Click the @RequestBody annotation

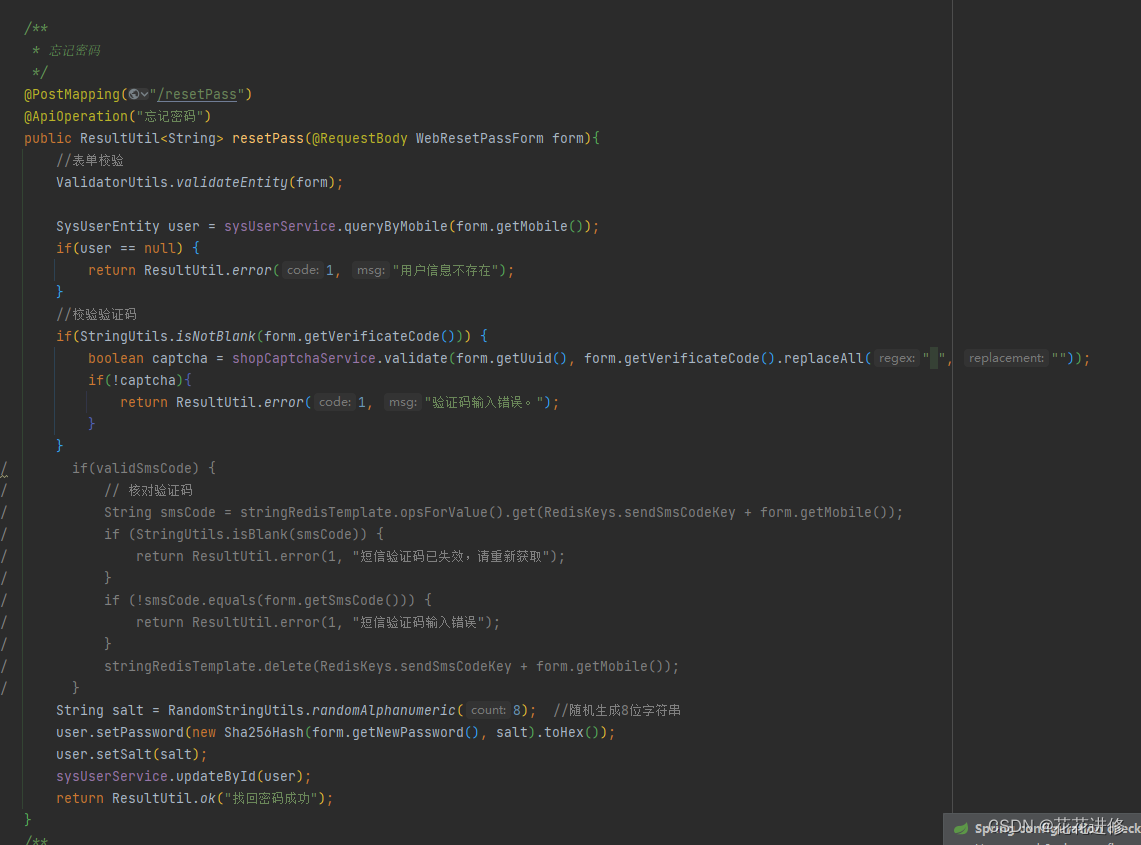coord(359,138)
